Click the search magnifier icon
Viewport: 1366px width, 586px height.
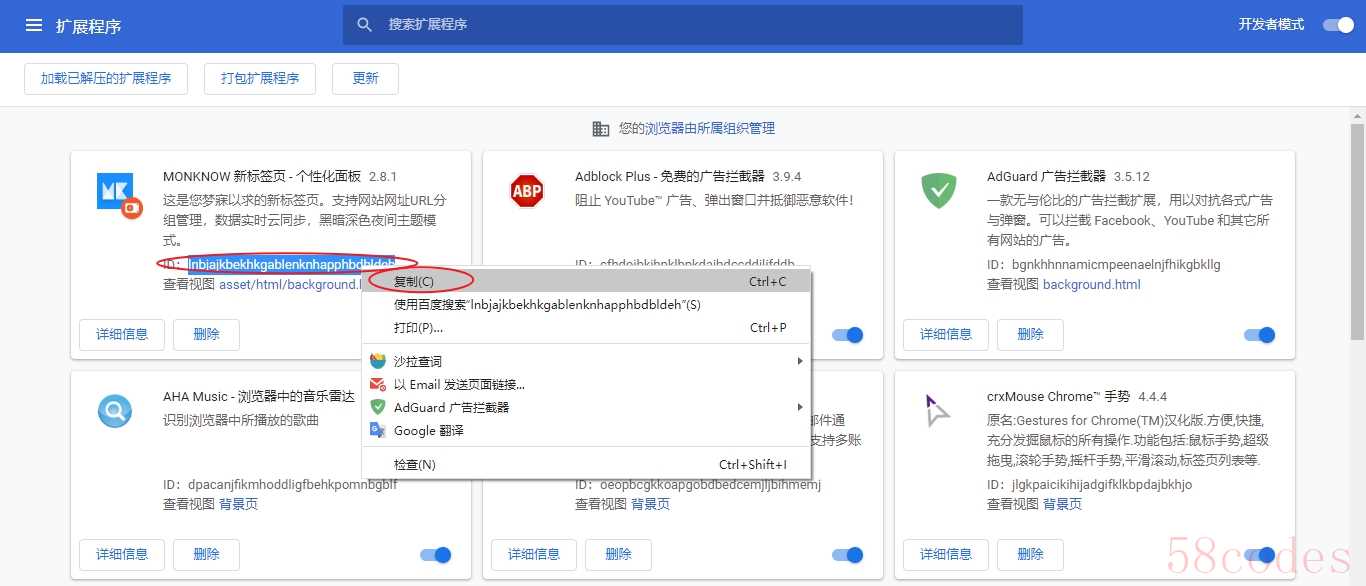pos(365,24)
